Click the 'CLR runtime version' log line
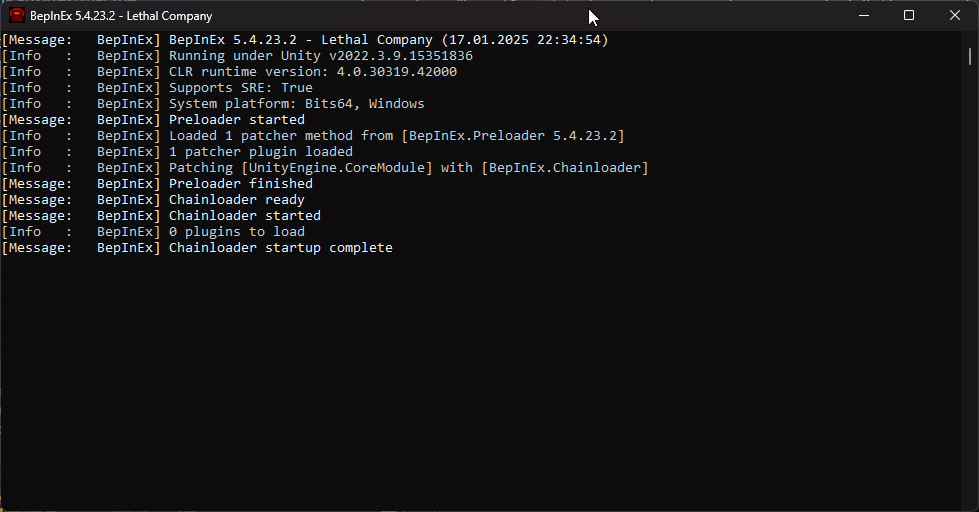 pos(312,72)
